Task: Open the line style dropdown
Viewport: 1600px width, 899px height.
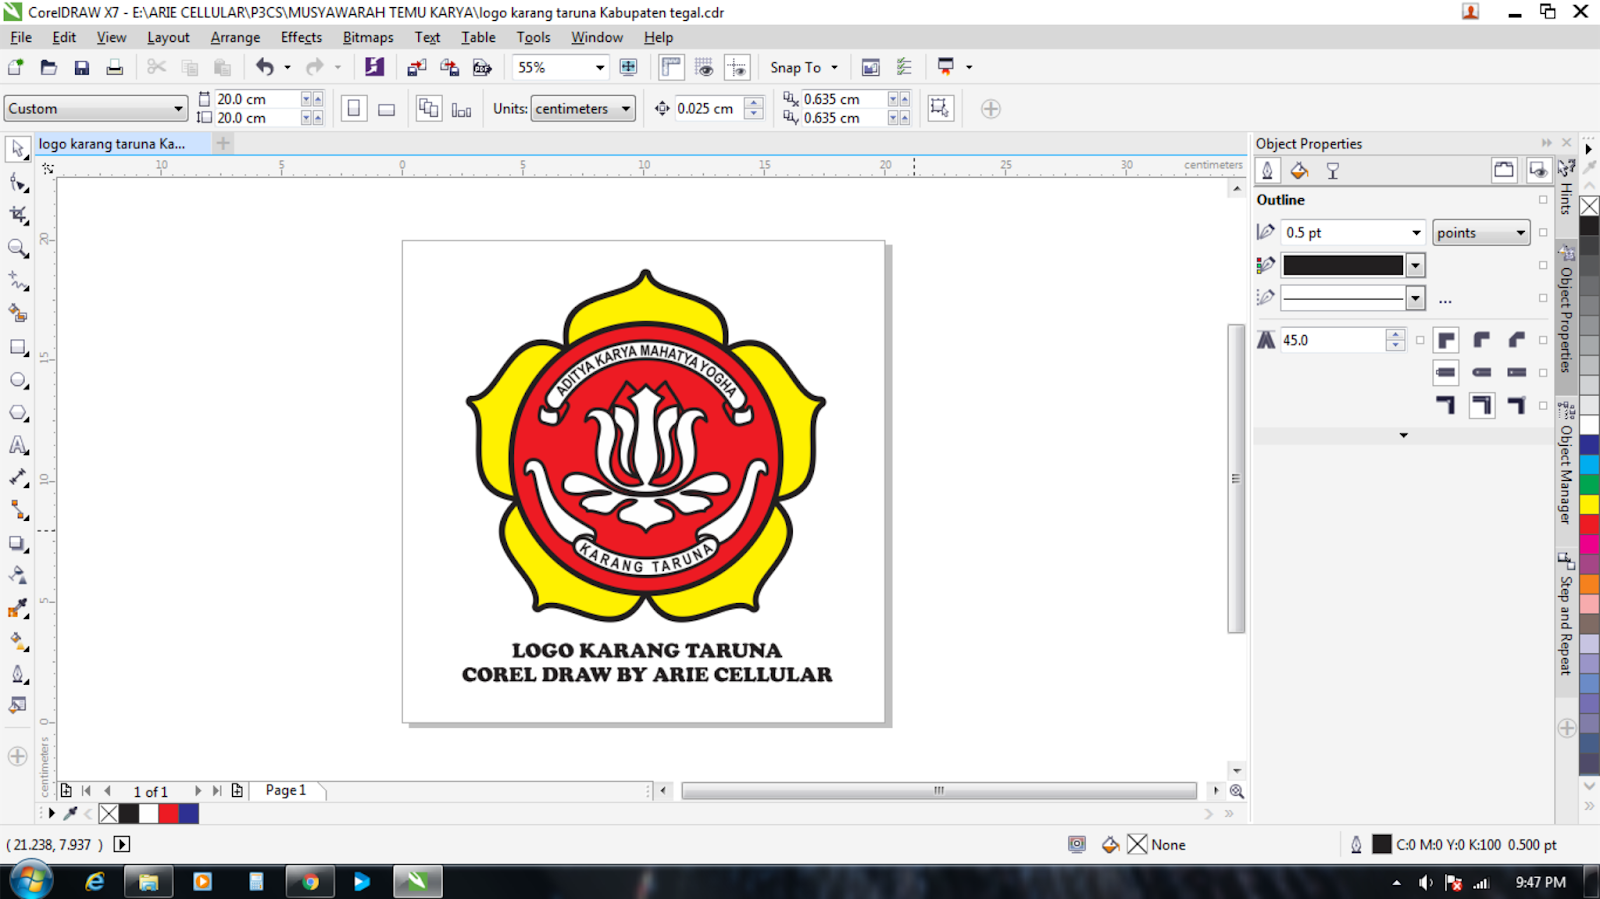Action: (1415, 297)
